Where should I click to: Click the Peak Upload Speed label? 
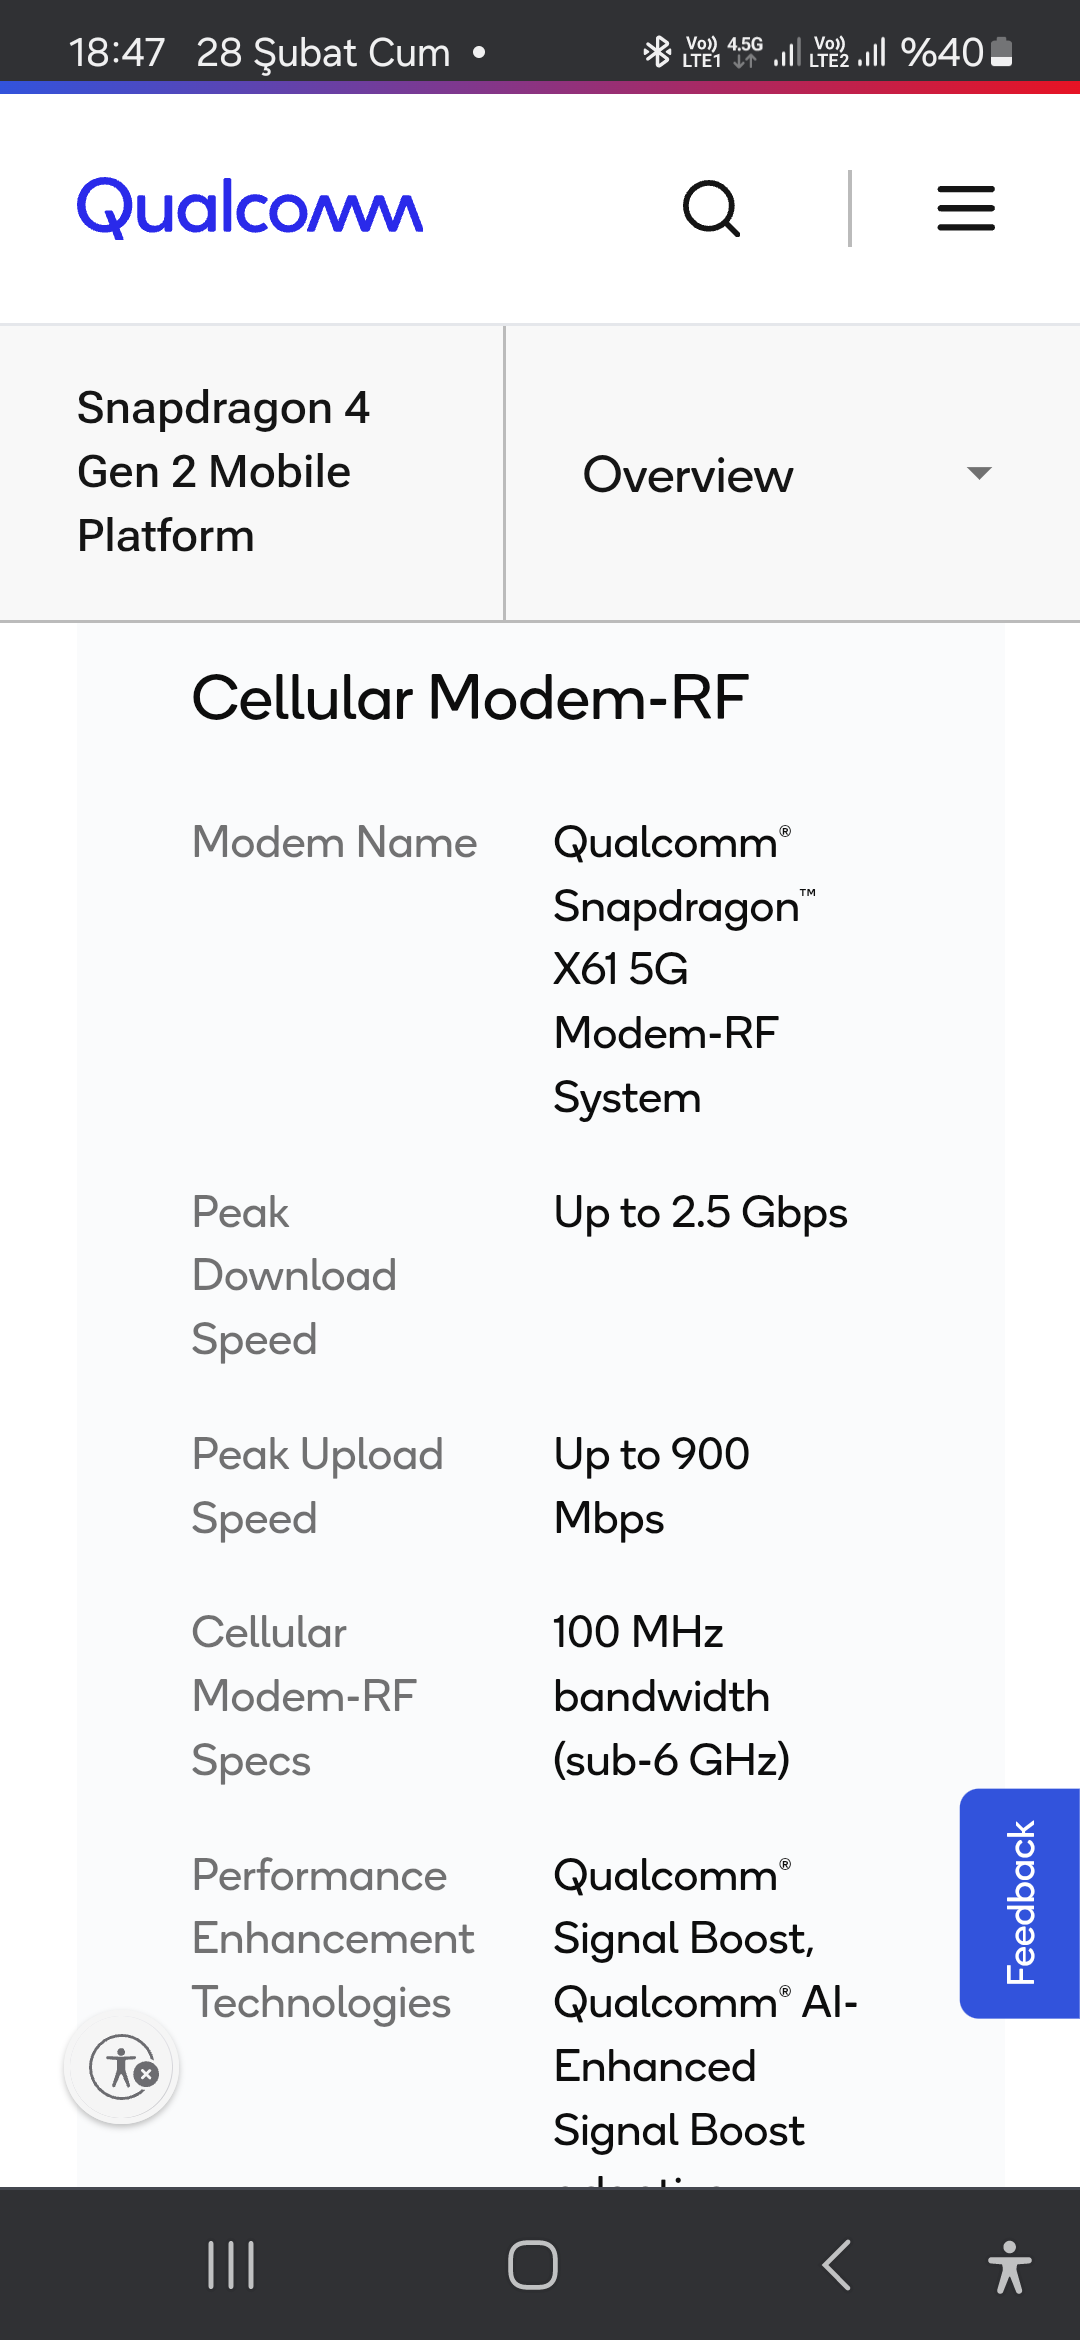317,1486
